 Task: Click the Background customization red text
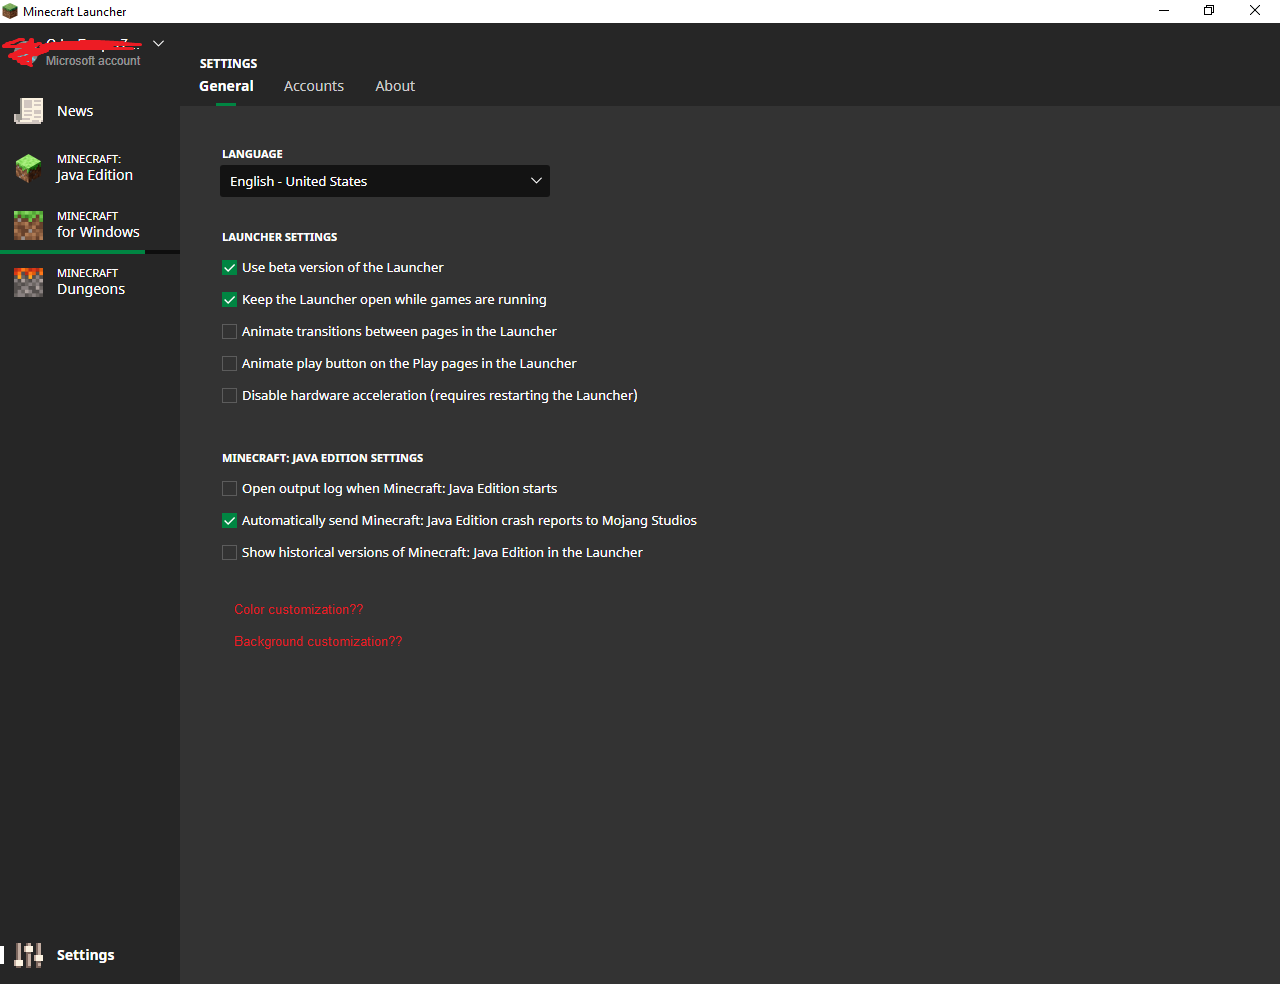tap(318, 641)
